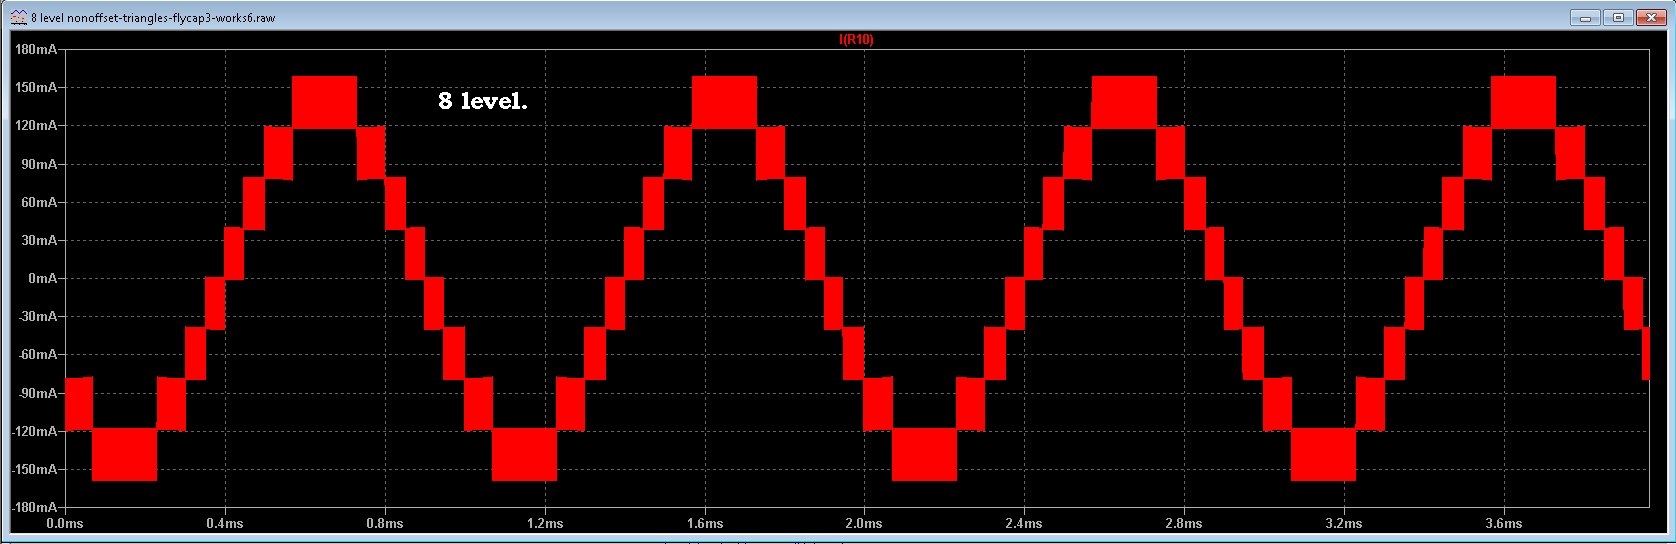Click the 60mA y-axis label

tap(40, 202)
